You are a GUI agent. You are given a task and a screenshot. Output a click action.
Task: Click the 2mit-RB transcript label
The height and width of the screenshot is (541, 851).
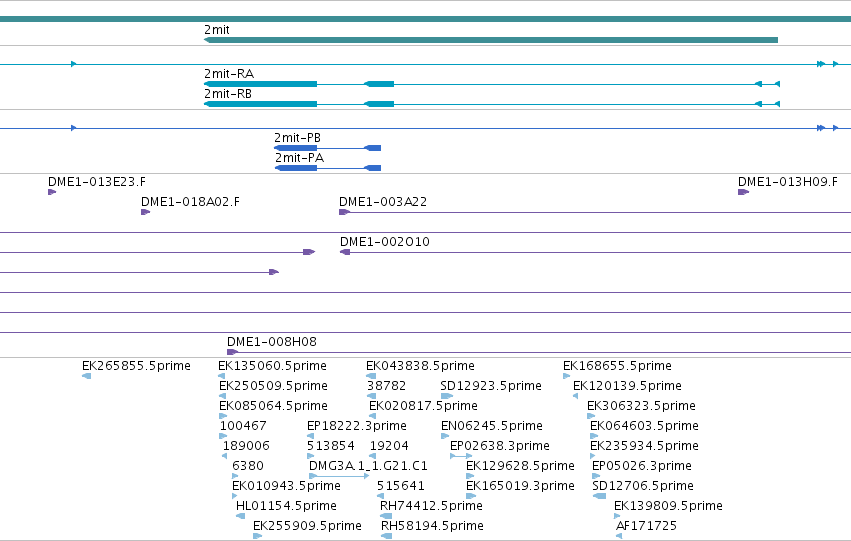[227, 94]
